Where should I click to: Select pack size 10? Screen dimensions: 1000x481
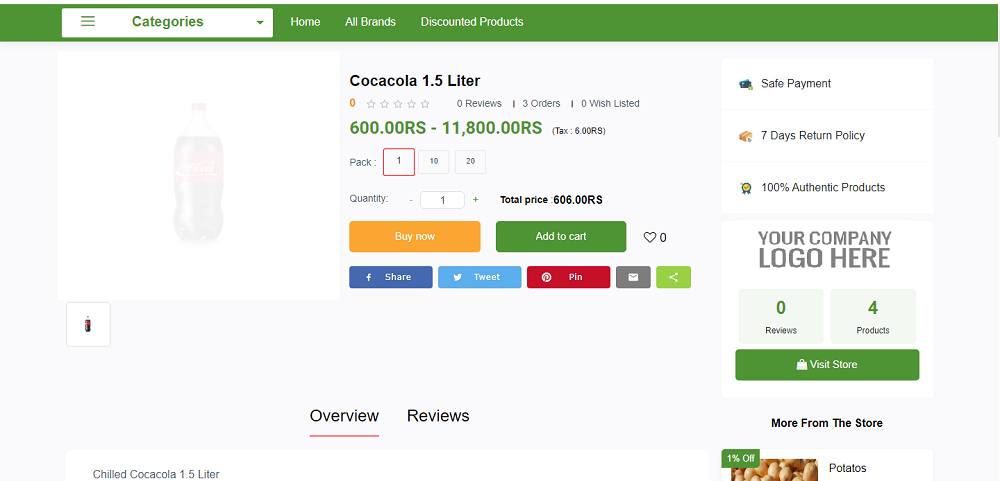434,162
